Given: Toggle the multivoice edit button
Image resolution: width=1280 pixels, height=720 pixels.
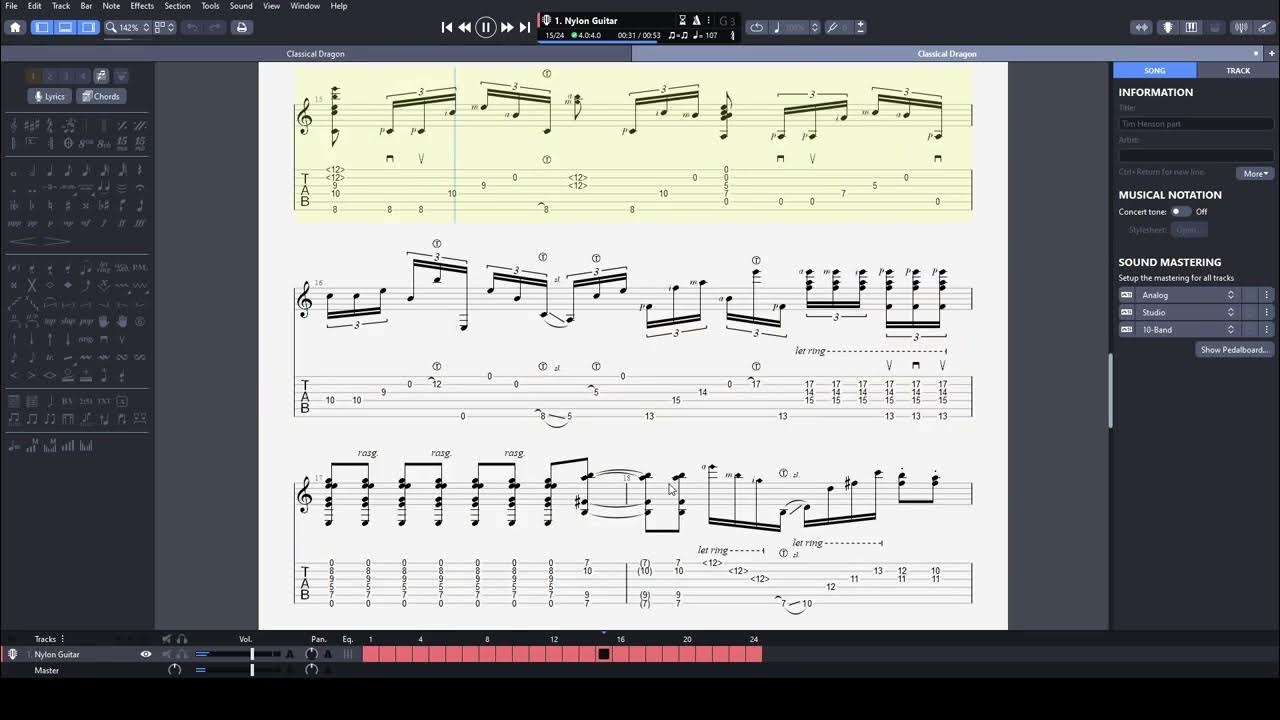Looking at the screenshot, I should click(x=101, y=76).
